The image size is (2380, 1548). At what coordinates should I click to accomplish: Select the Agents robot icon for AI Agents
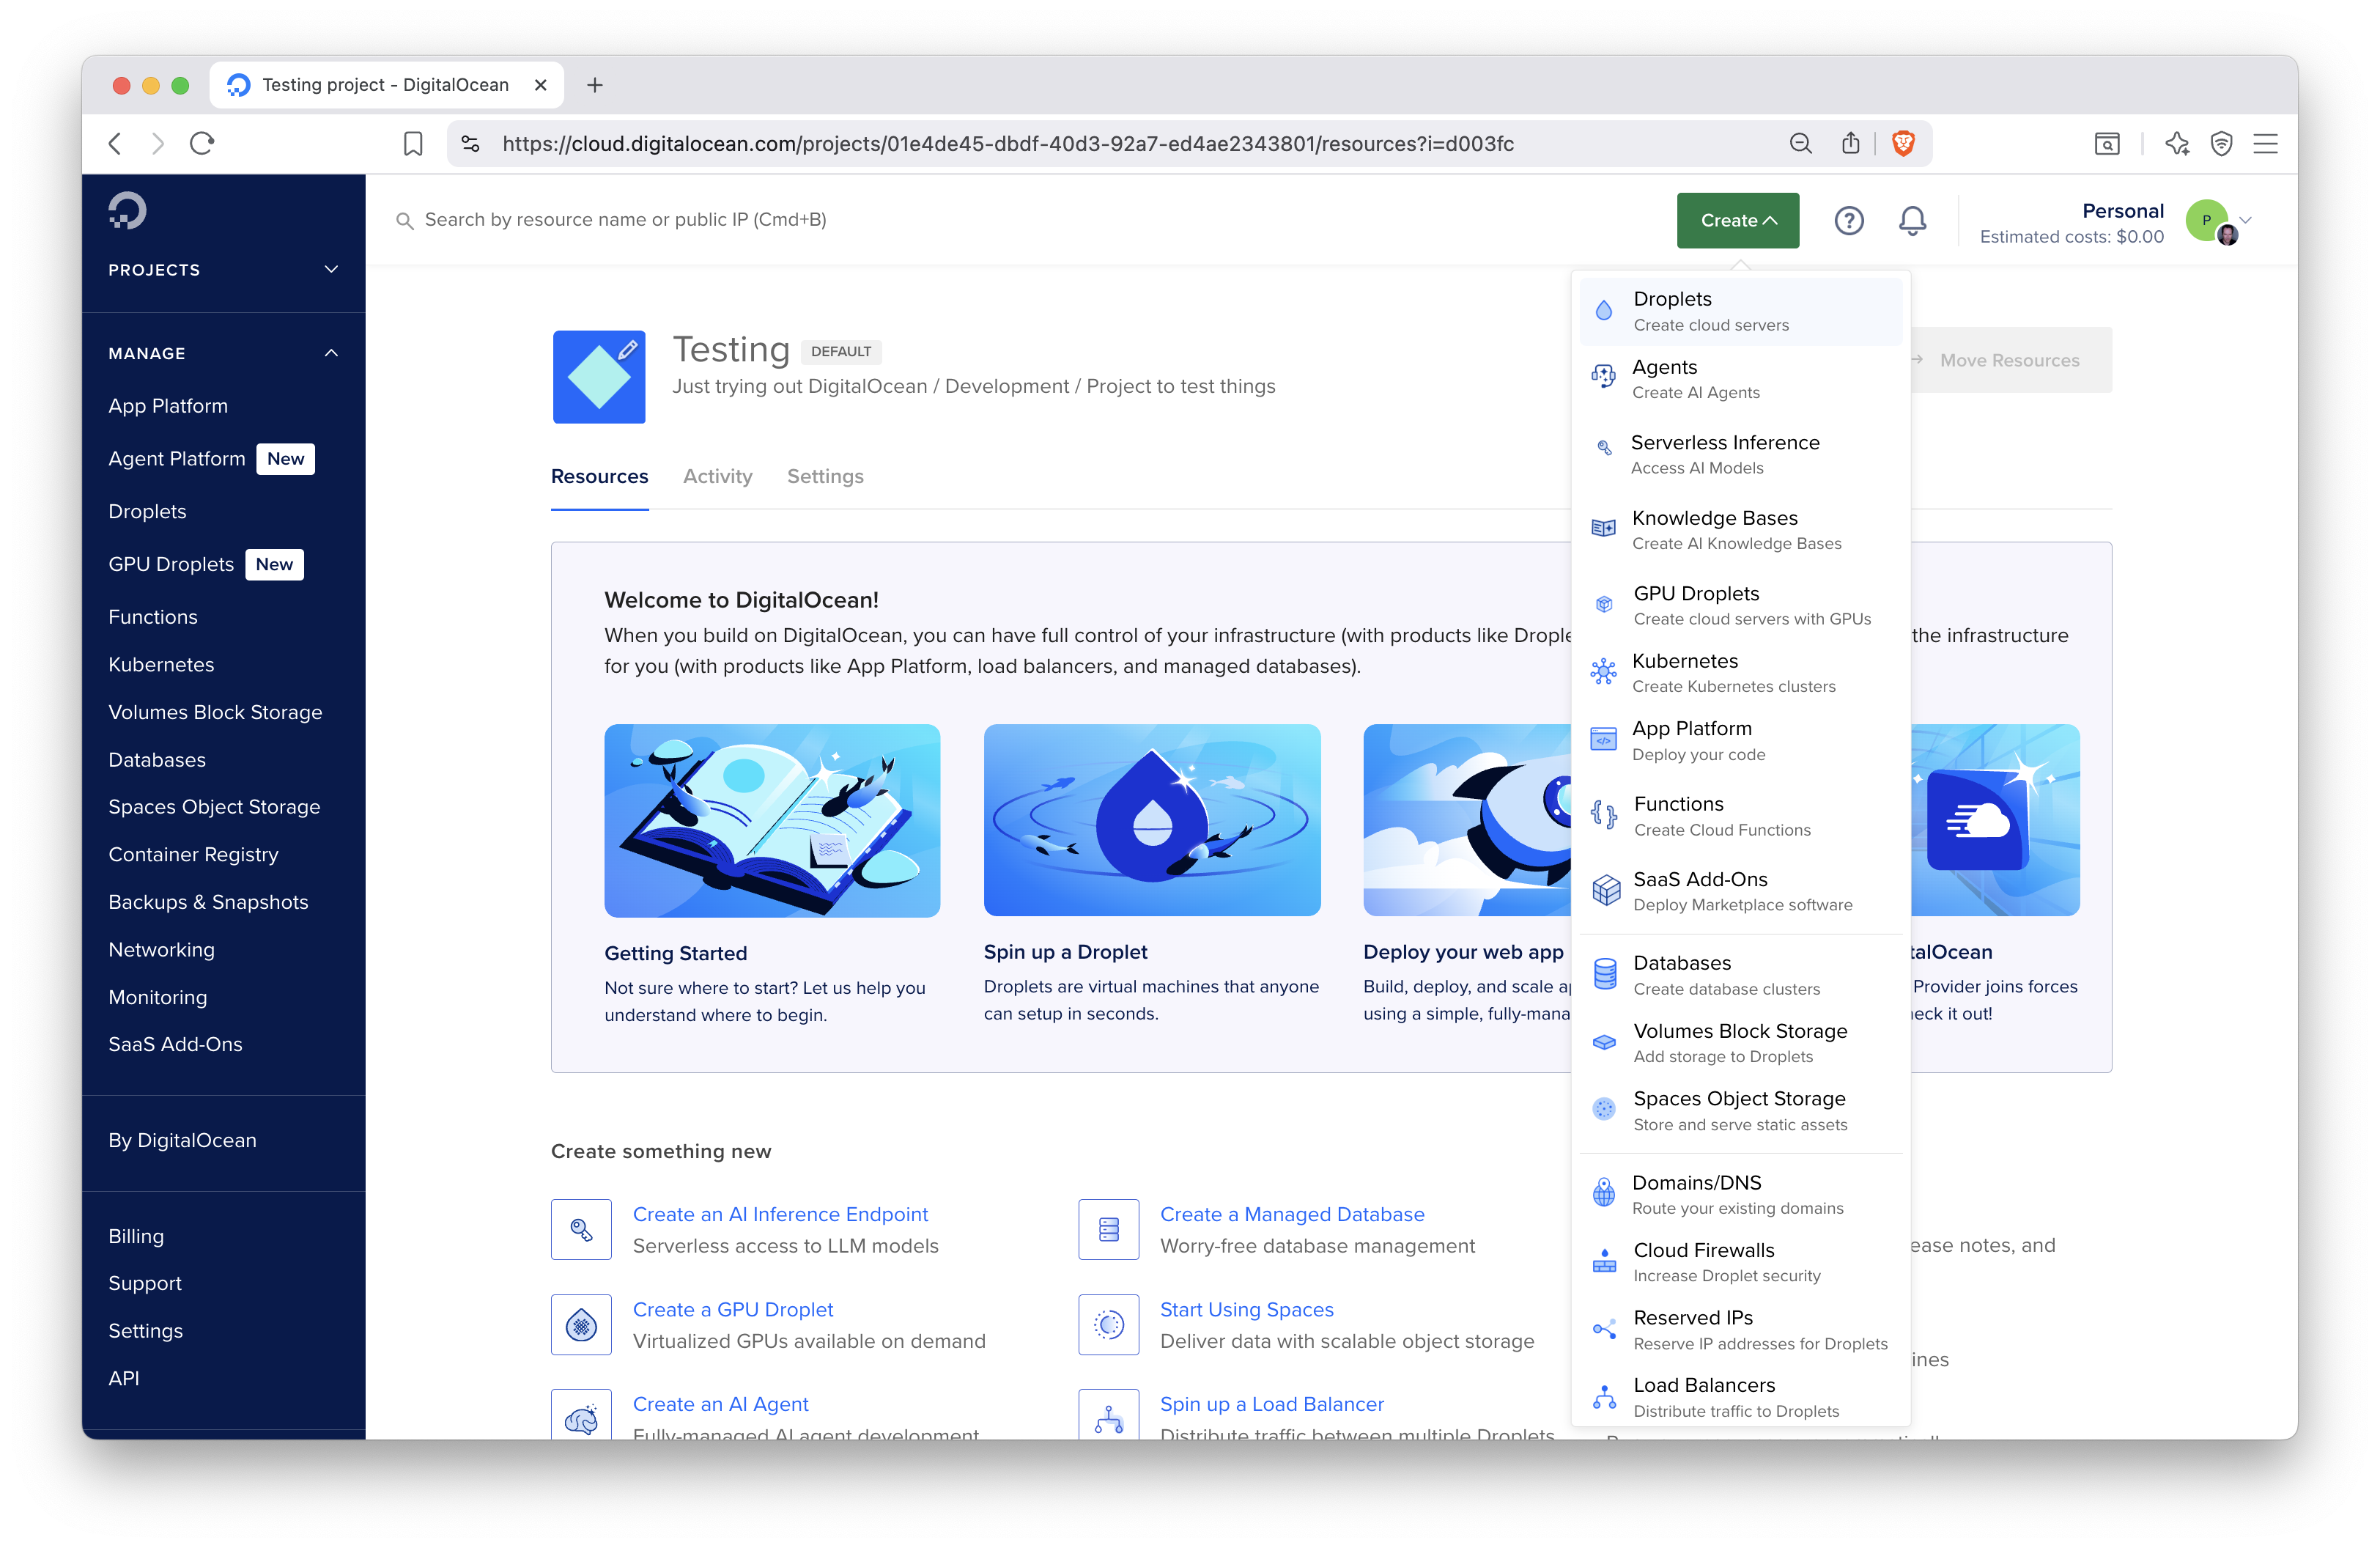point(1604,377)
